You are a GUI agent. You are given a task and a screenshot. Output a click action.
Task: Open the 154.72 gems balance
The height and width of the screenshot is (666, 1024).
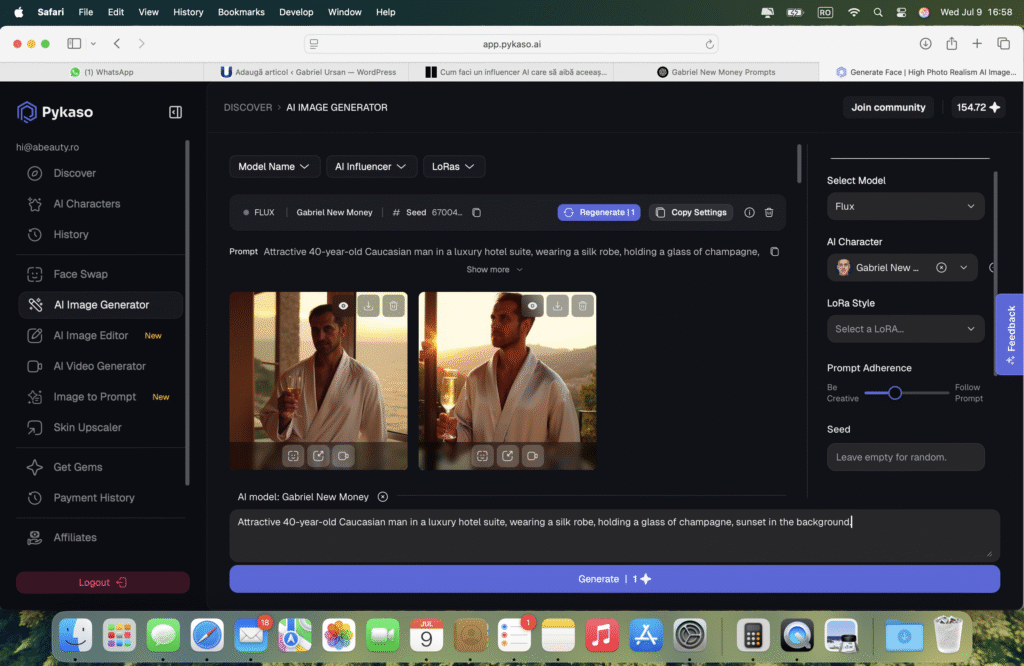point(977,108)
